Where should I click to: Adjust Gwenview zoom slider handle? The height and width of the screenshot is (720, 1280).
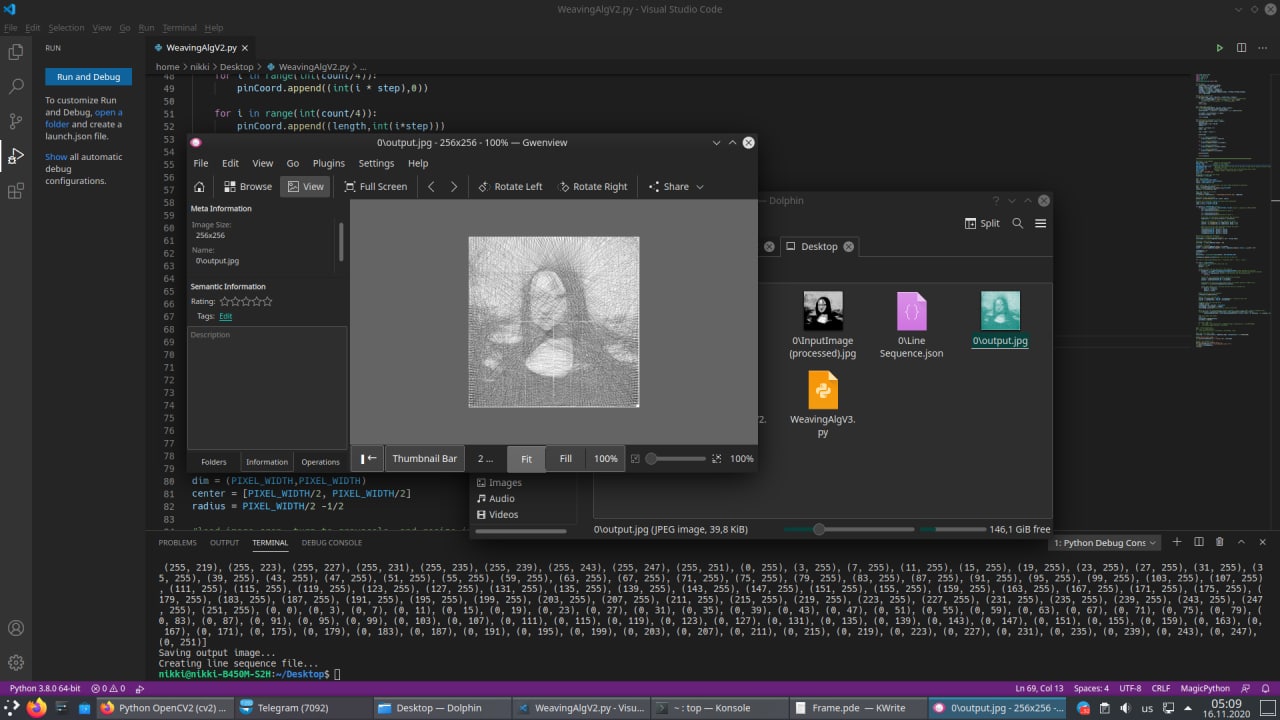click(x=651, y=458)
